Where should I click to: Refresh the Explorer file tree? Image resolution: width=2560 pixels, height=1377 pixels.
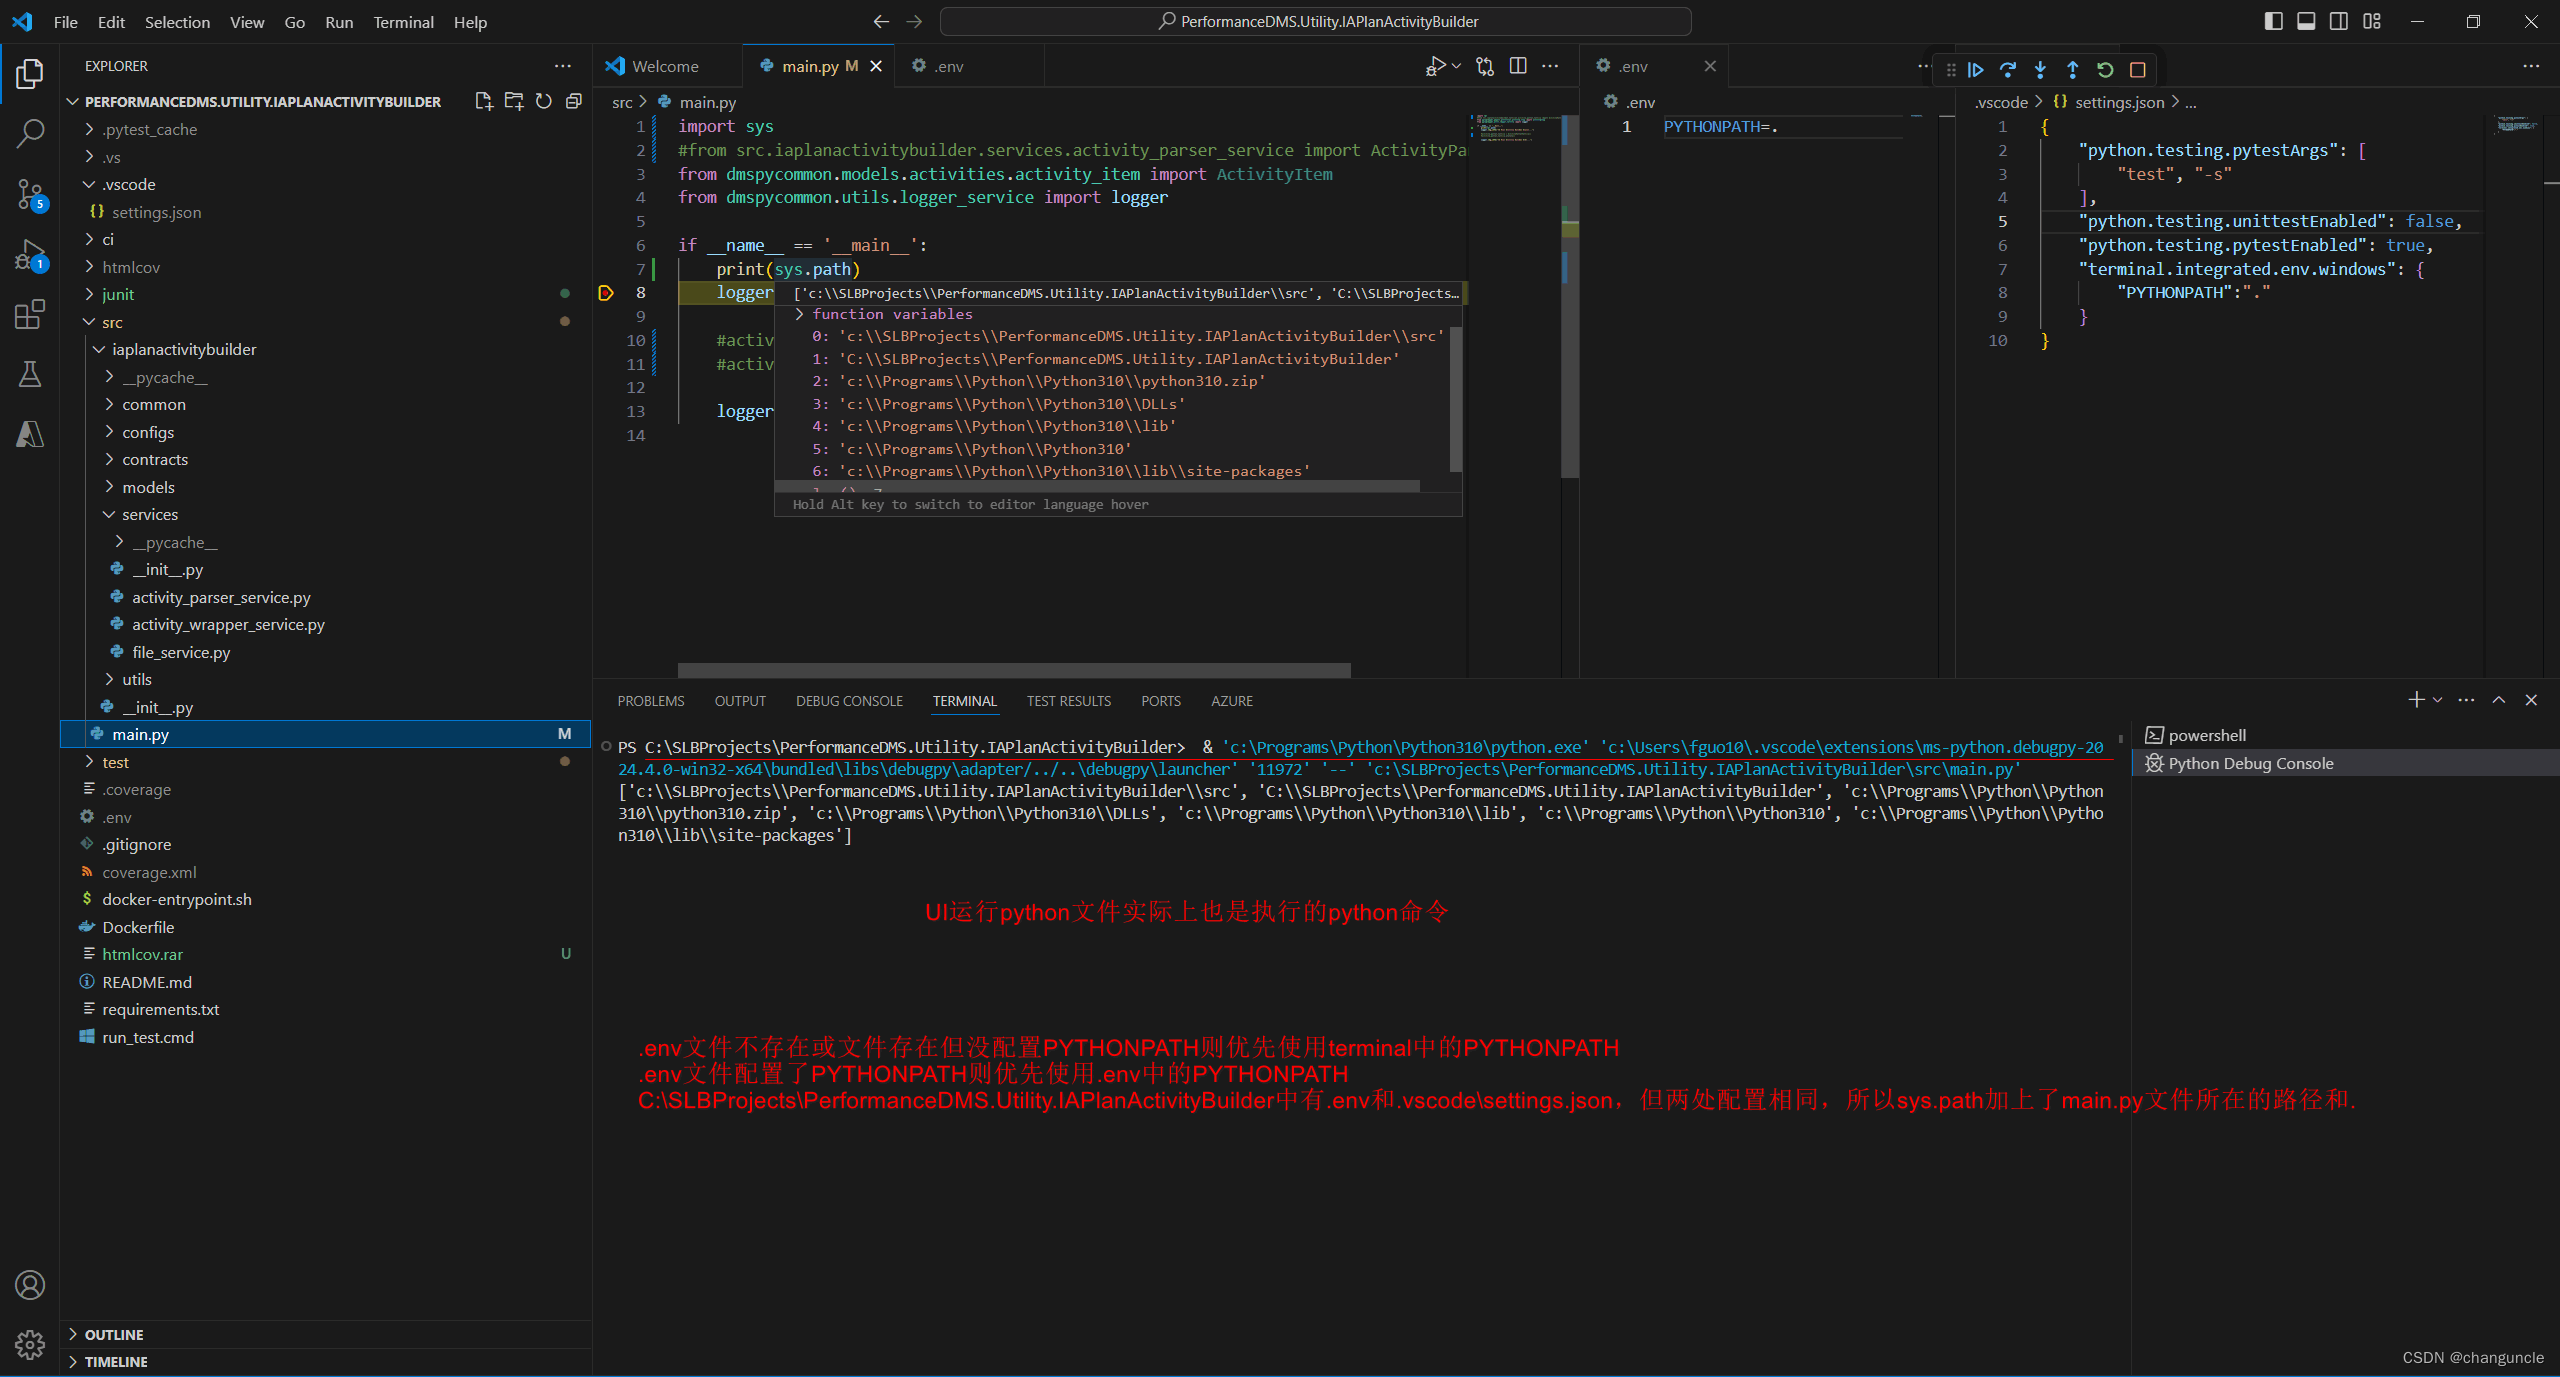pos(544,101)
